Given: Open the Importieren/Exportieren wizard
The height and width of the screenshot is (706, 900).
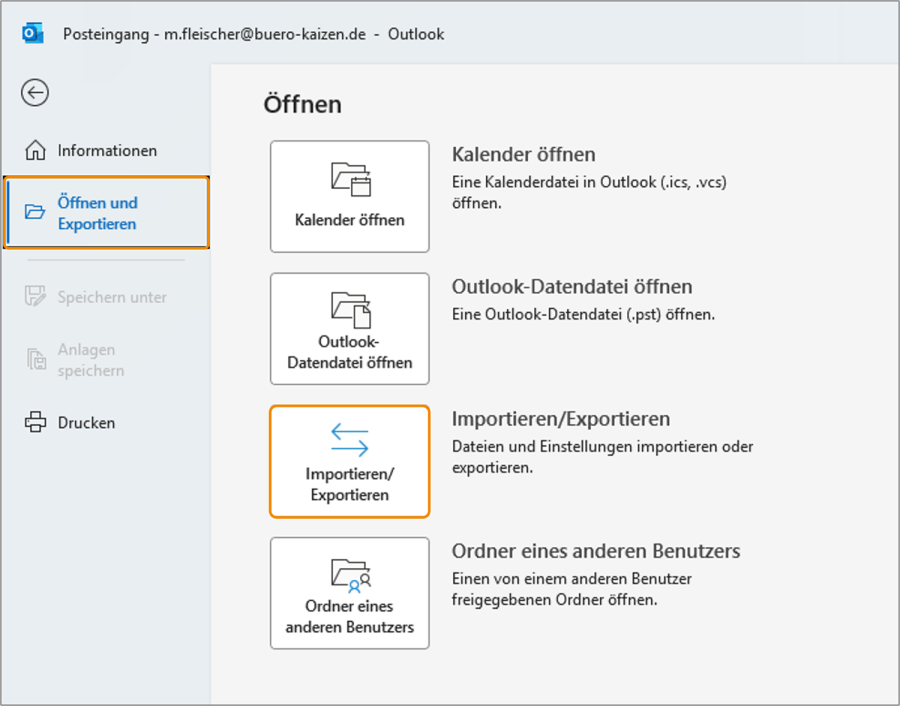Looking at the screenshot, I should click(x=349, y=462).
